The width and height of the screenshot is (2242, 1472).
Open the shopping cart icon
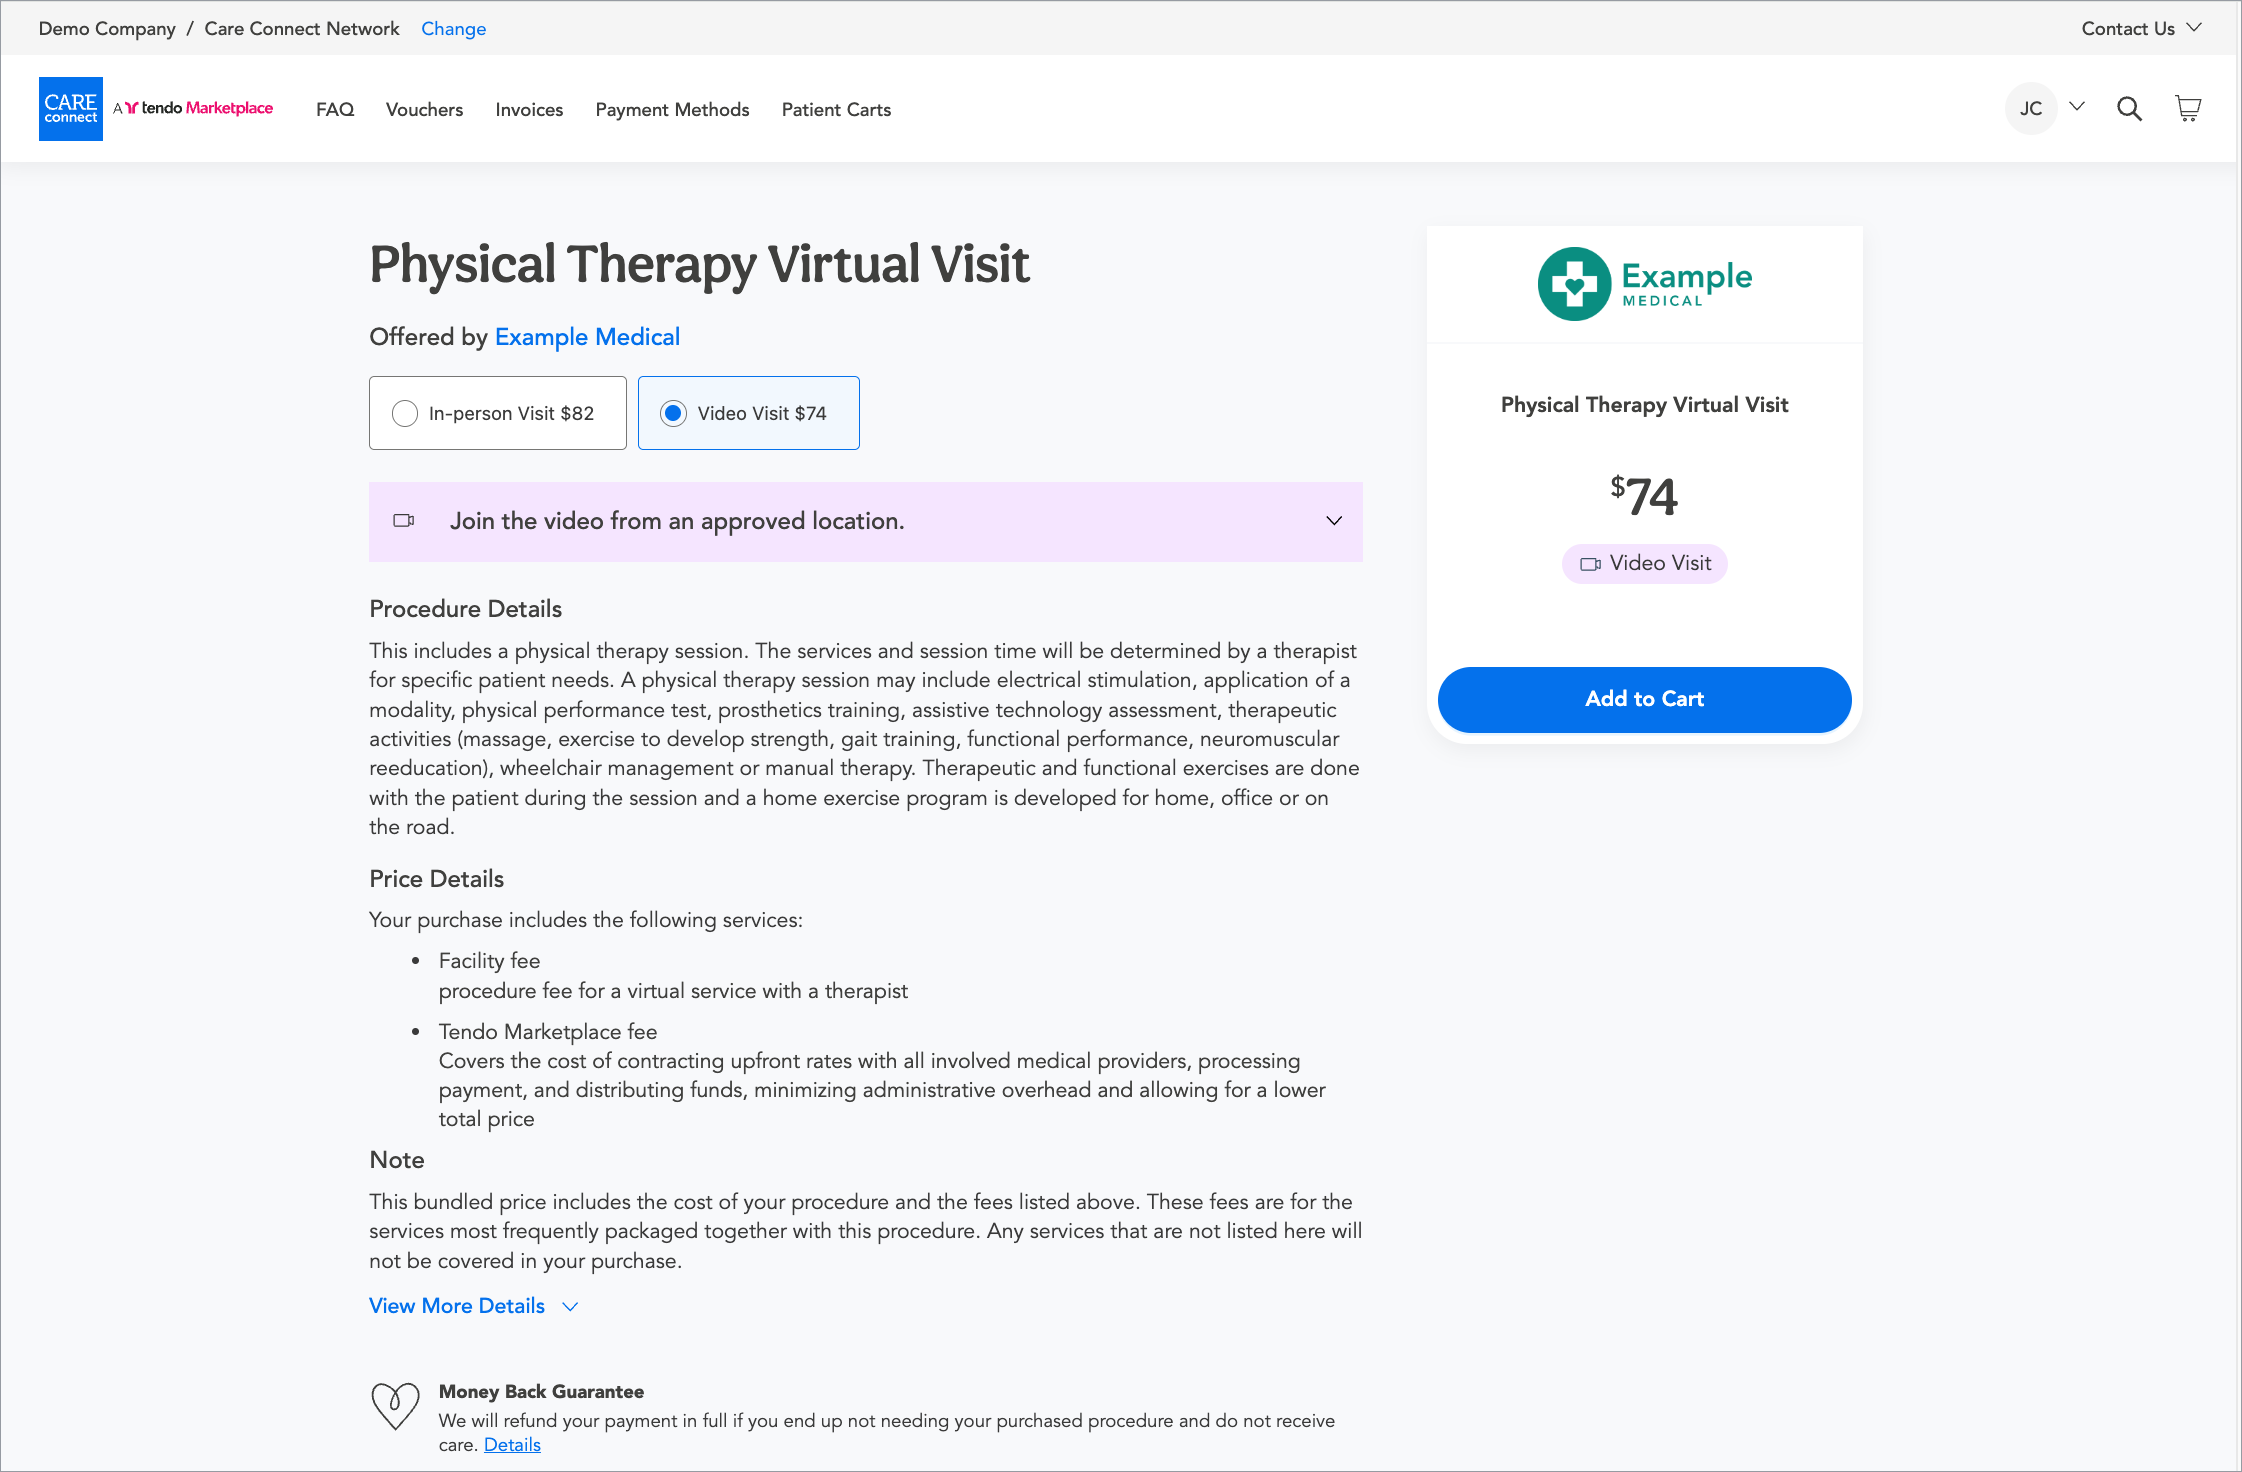click(2188, 108)
